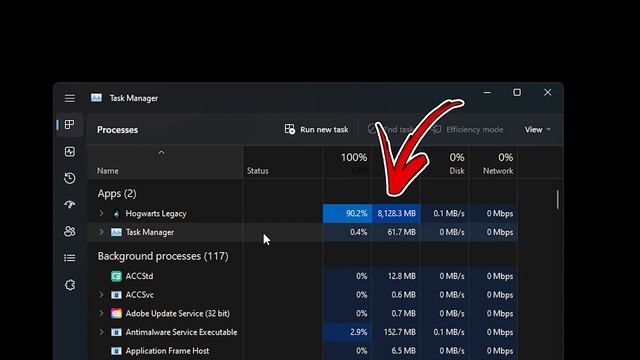Open the App history sidebar icon

[x=70, y=178]
